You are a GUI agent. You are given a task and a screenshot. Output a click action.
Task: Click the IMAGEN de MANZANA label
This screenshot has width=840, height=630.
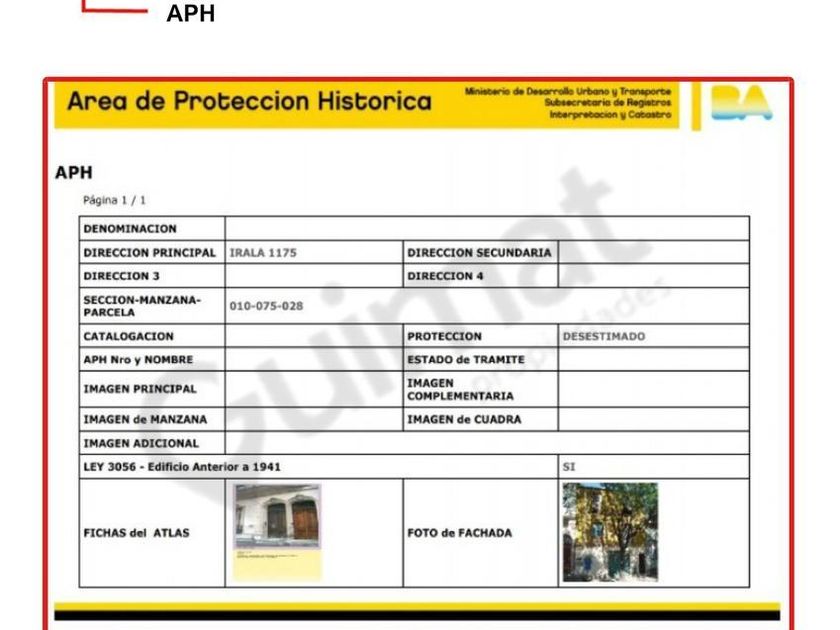click(145, 419)
